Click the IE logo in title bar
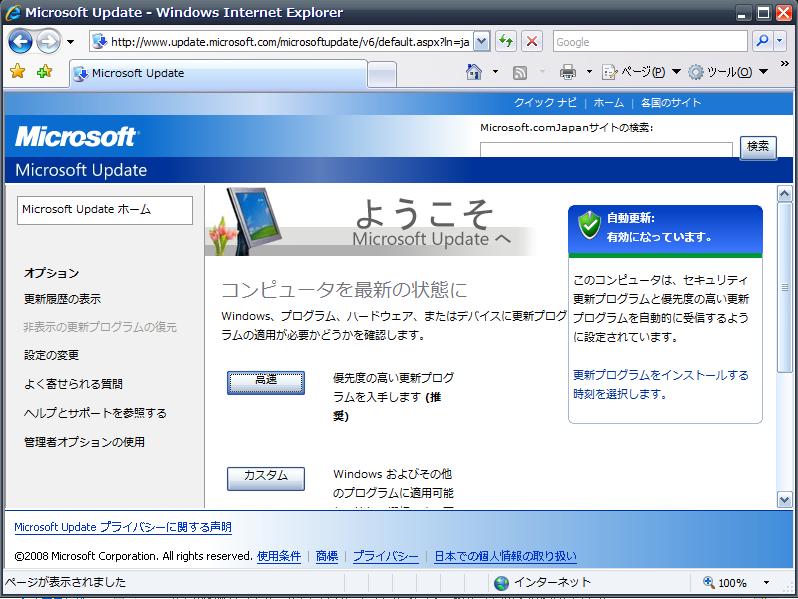The height and width of the screenshot is (599, 798). tap(13, 13)
